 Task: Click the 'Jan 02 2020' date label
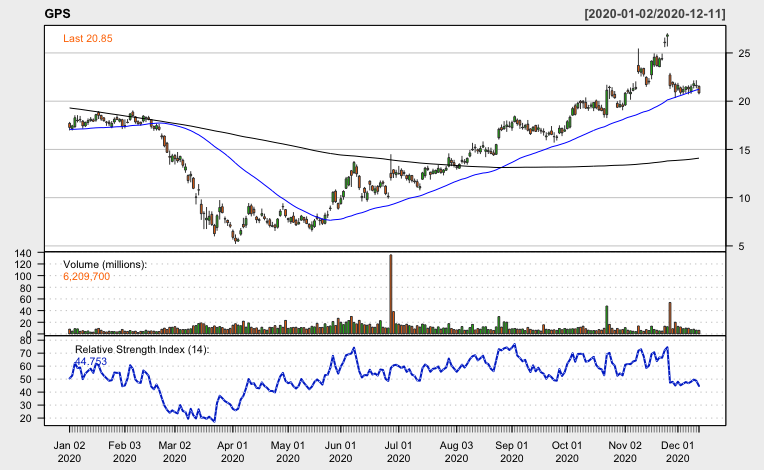click(x=69, y=451)
